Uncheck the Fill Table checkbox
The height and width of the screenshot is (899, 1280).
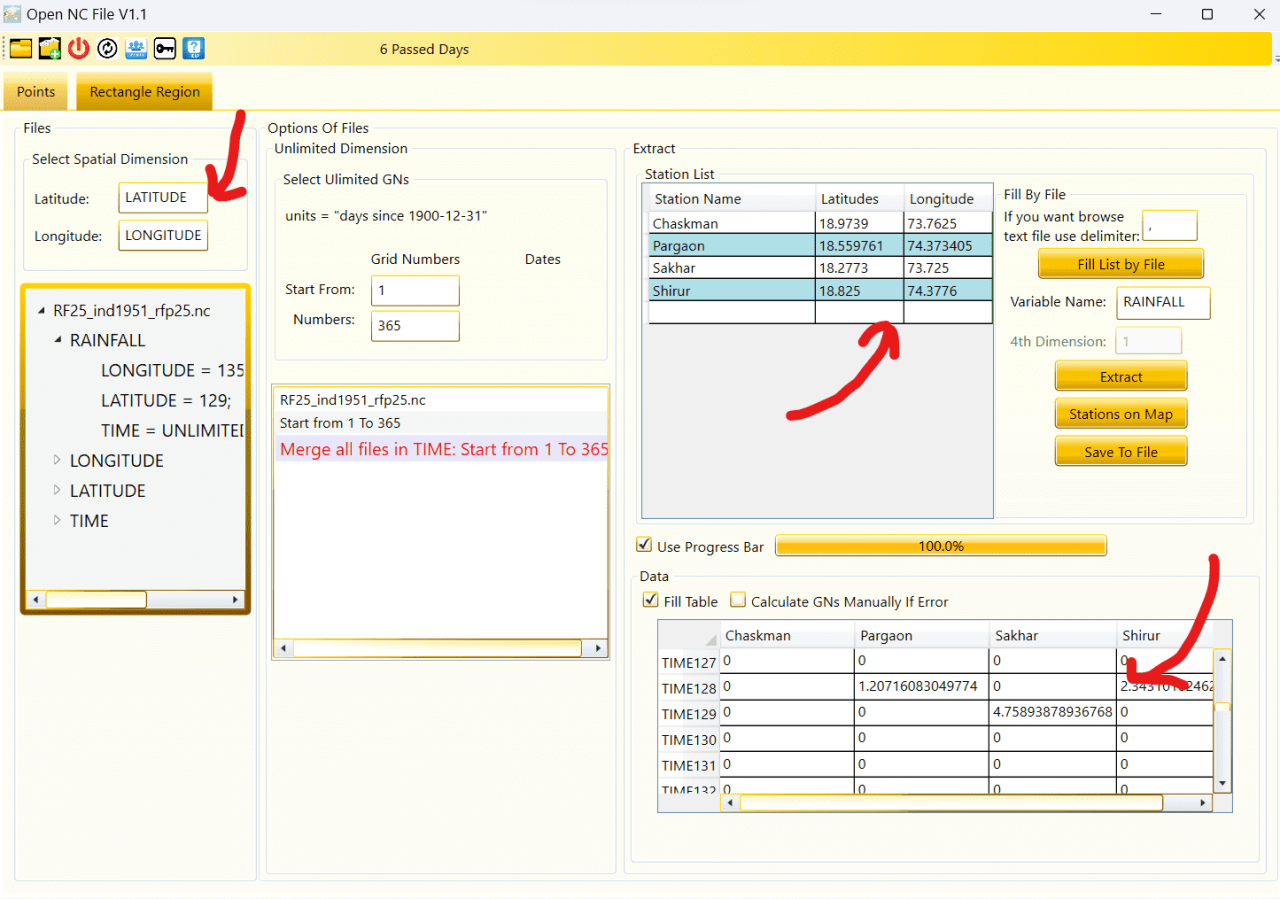point(651,601)
